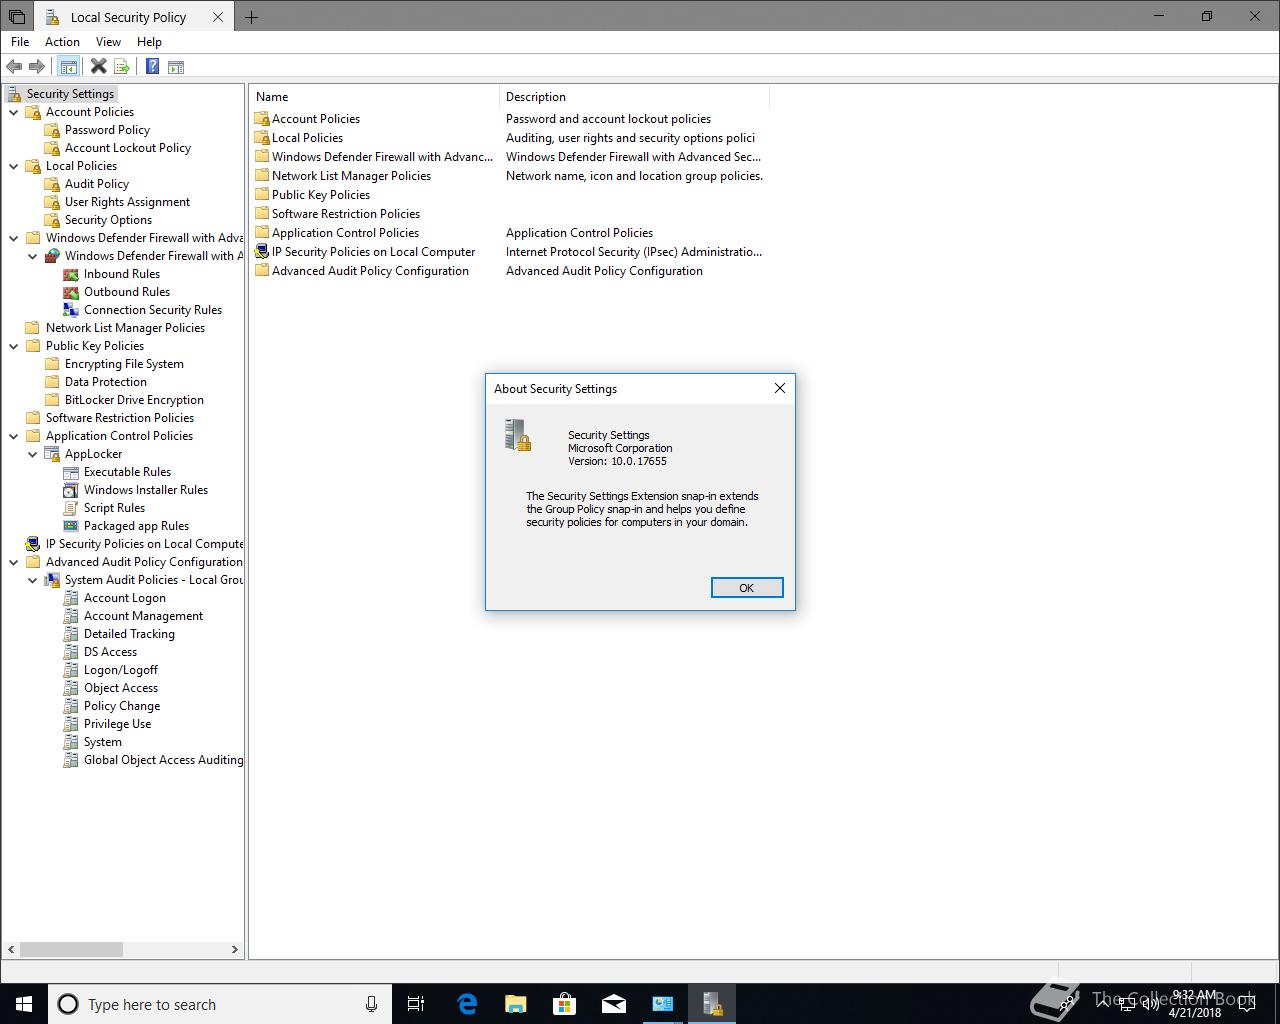Close the About Security Settings dialog with X
Image resolution: width=1280 pixels, height=1024 pixels.
[780, 388]
